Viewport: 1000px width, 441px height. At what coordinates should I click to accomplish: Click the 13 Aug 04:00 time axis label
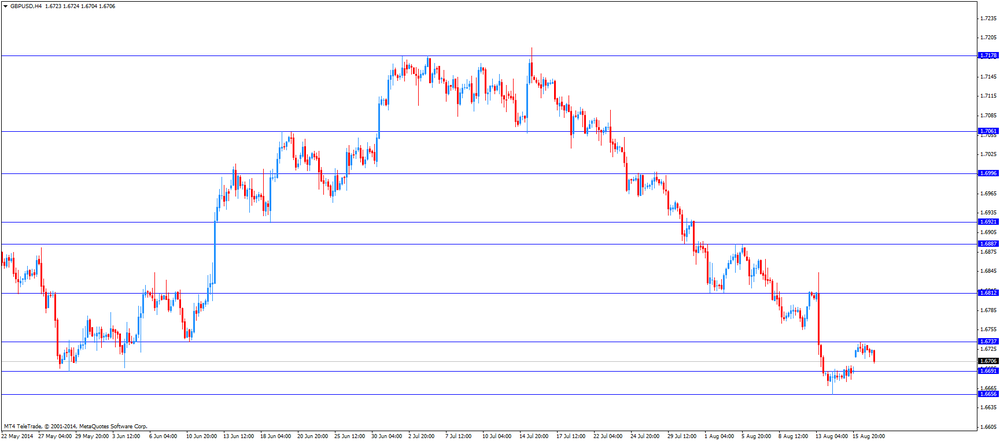click(830, 437)
